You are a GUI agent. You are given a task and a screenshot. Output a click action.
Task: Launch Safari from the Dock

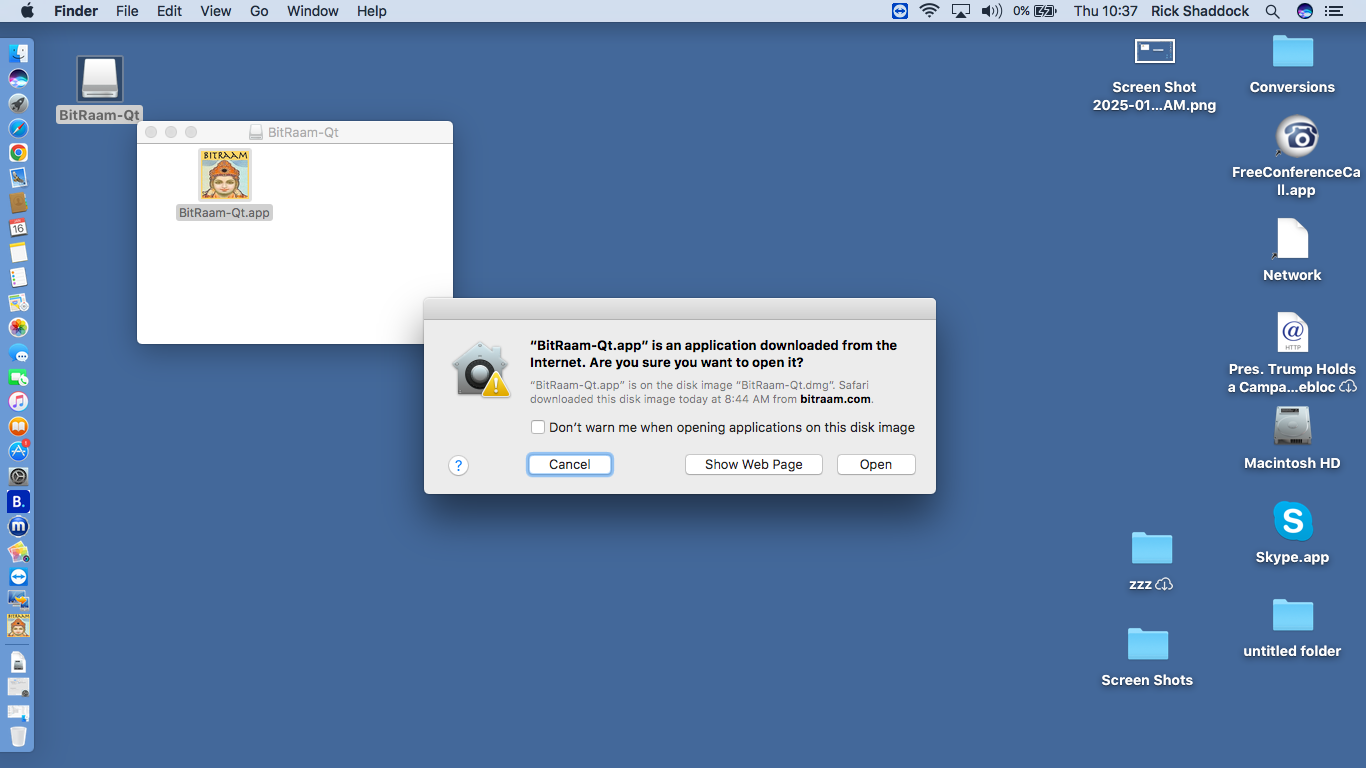(x=18, y=128)
